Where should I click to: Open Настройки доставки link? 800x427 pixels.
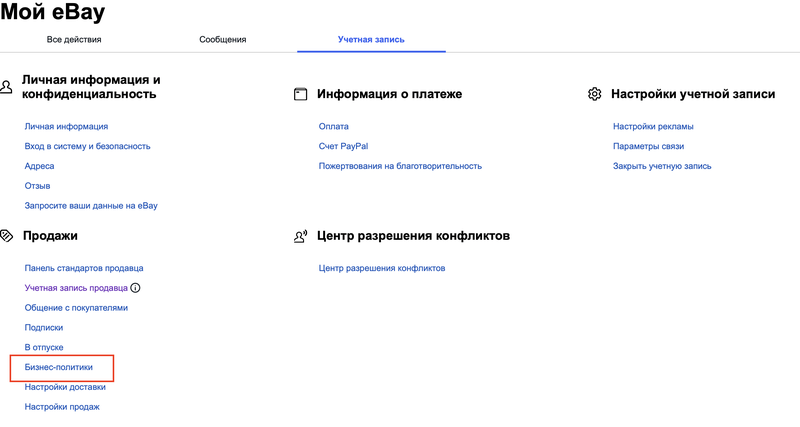[65, 387]
